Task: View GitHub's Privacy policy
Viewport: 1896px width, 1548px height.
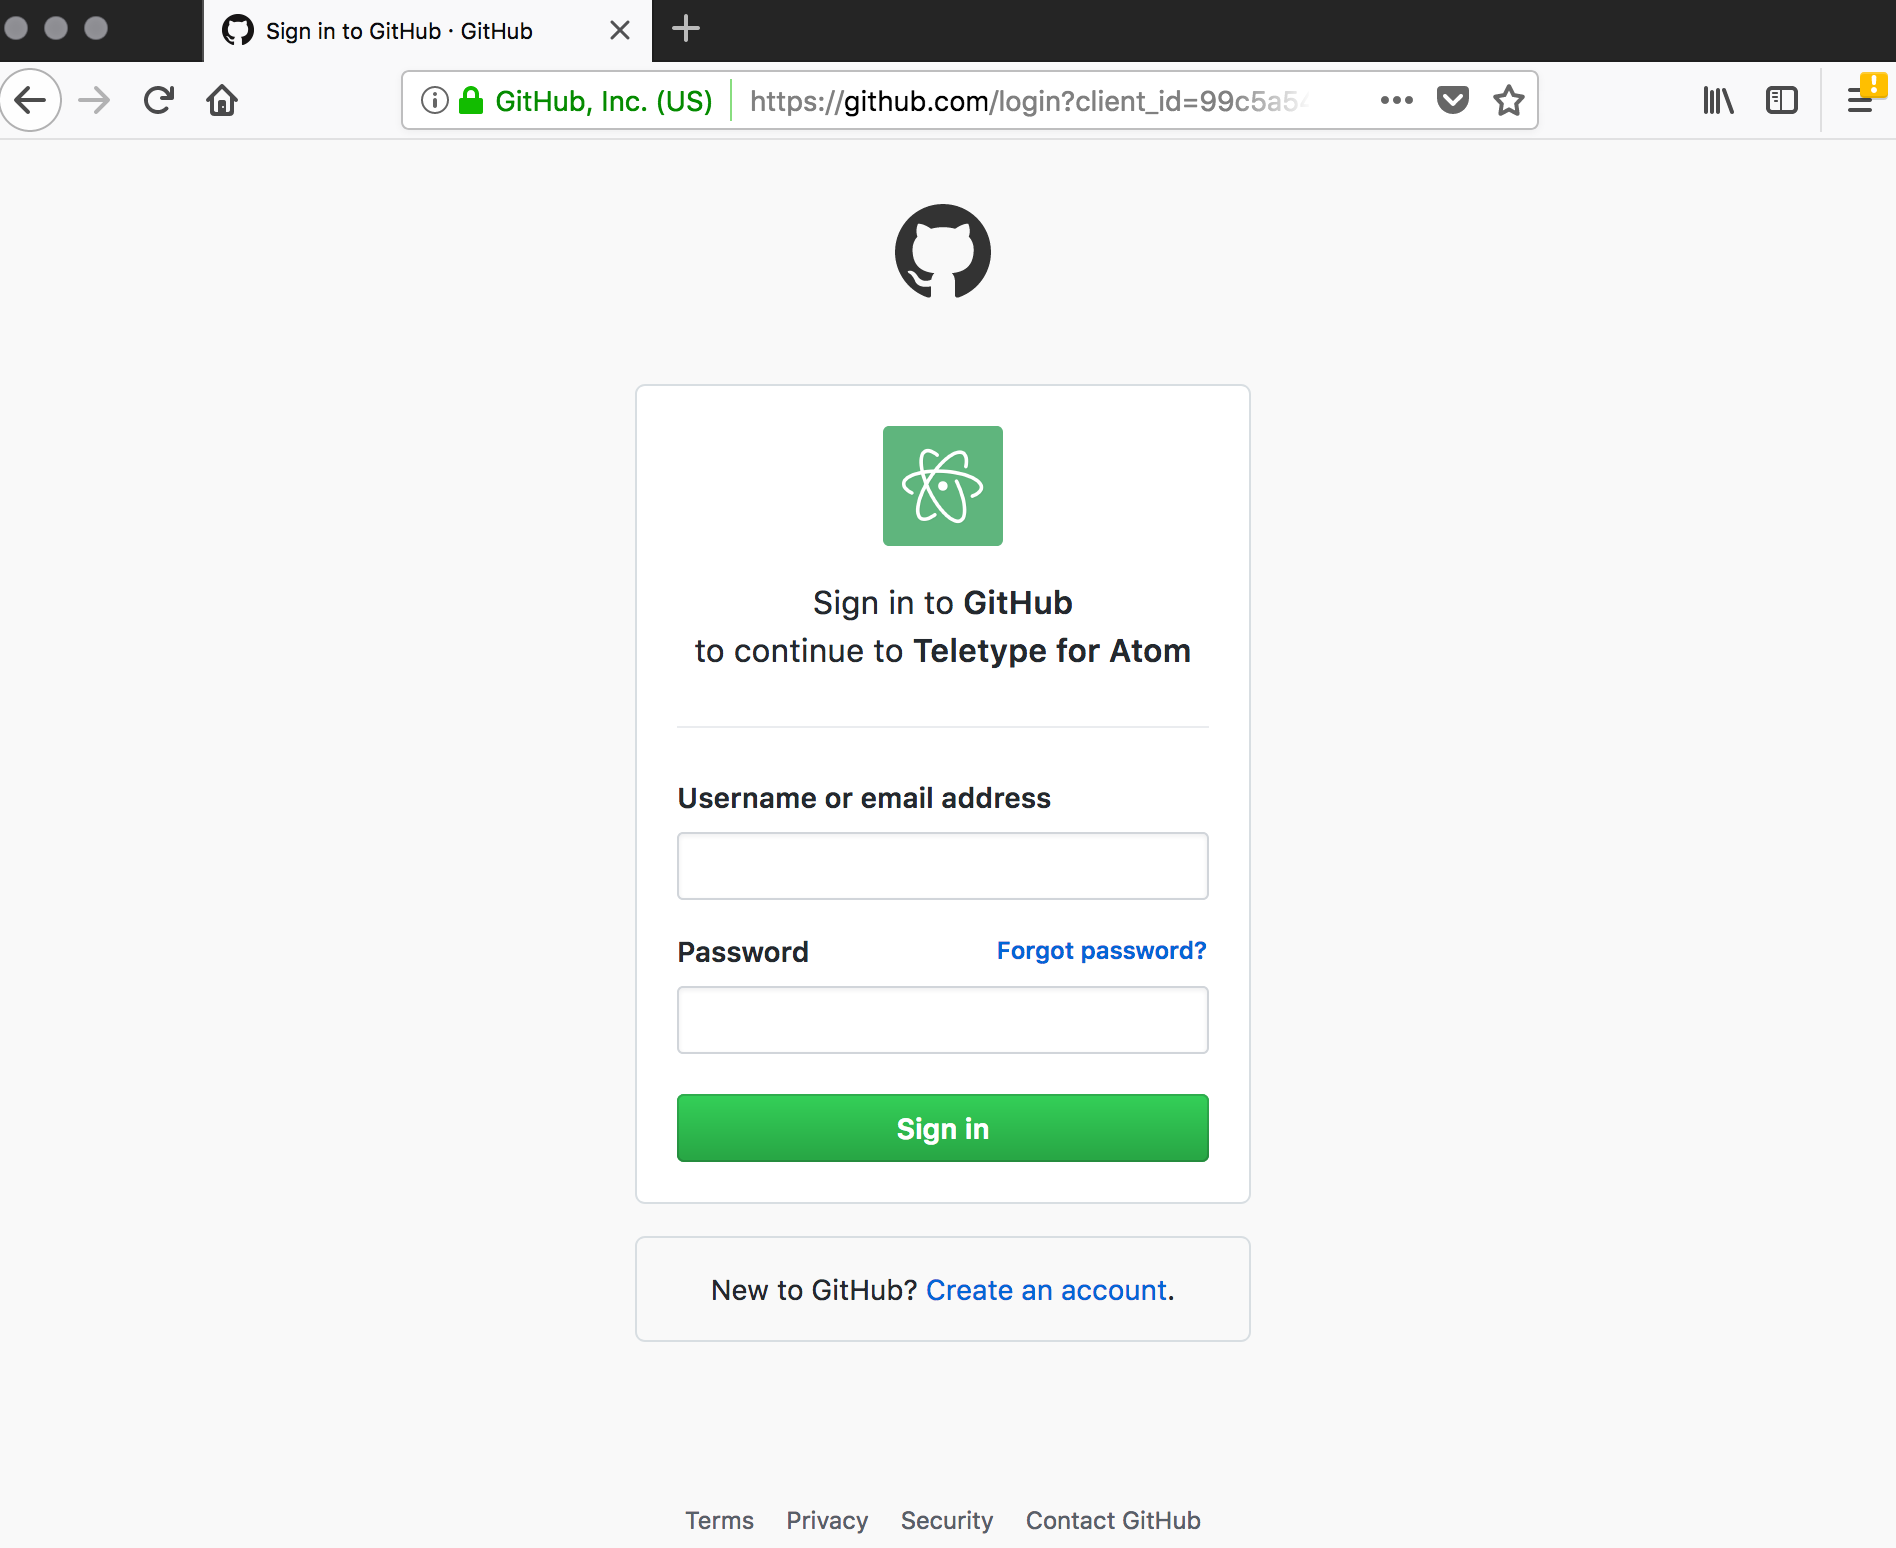Action: pyautogui.click(x=826, y=1520)
